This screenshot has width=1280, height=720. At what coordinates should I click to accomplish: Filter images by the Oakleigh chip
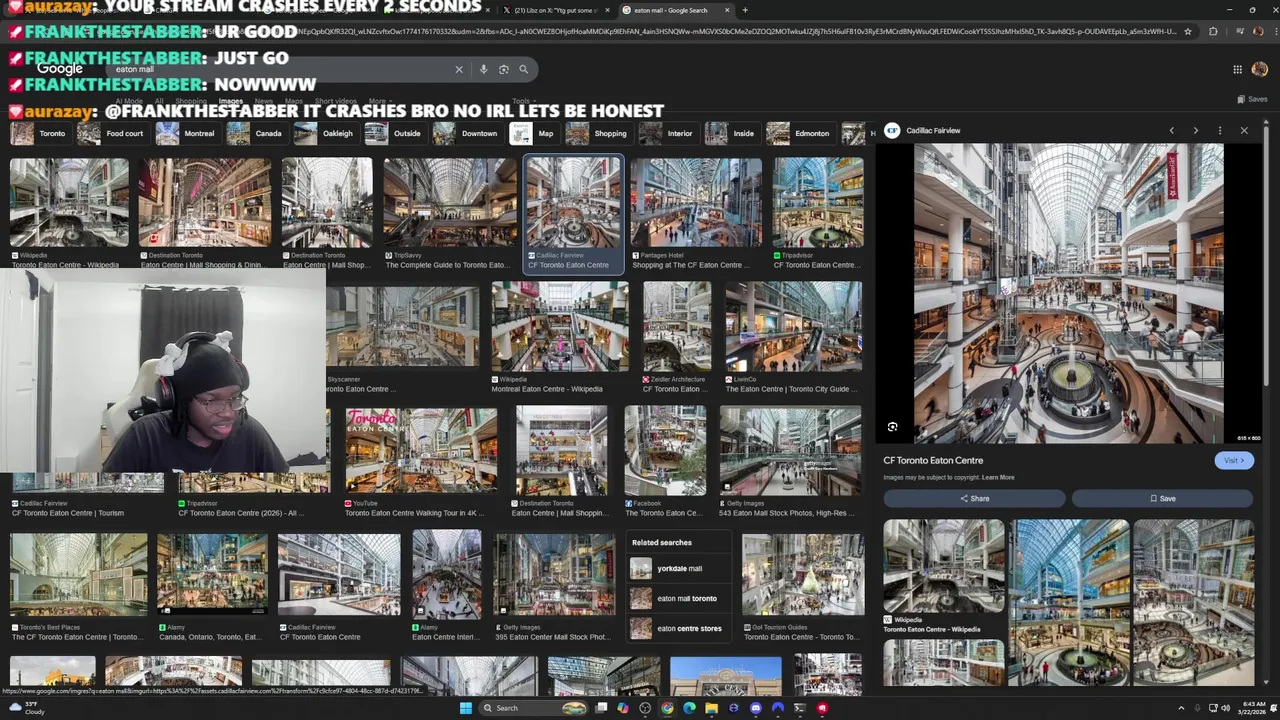click(x=325, y=133)
